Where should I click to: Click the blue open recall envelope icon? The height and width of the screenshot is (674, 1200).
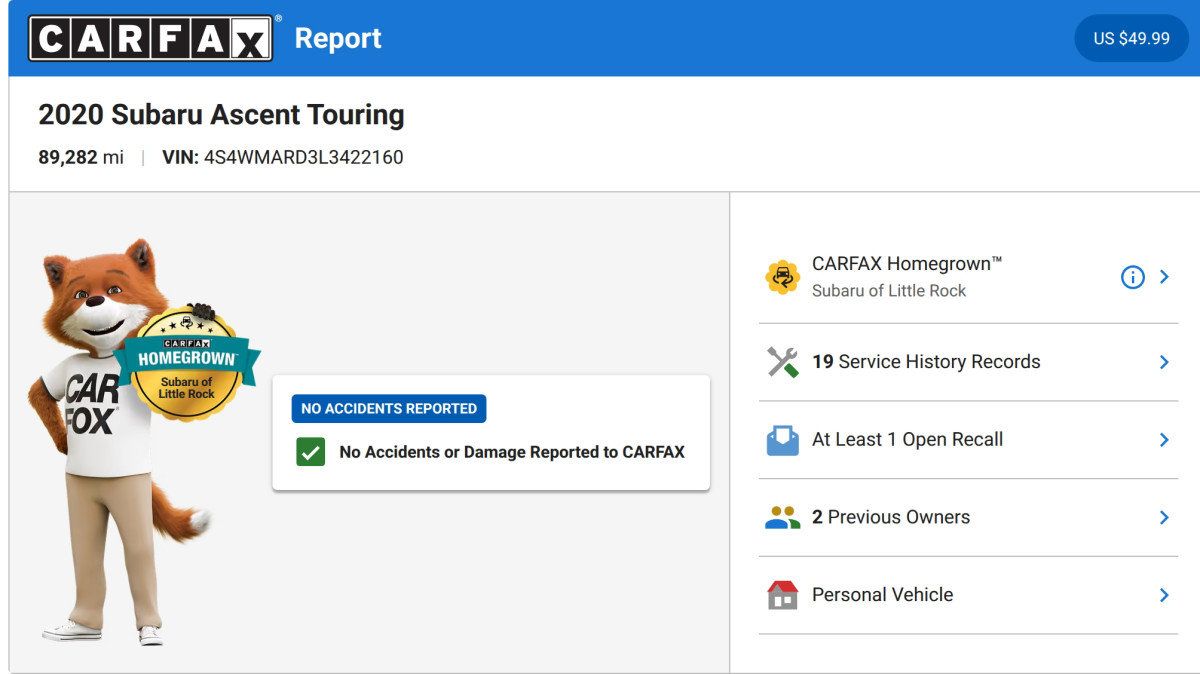pyautogui.click(x=782, y=440)
